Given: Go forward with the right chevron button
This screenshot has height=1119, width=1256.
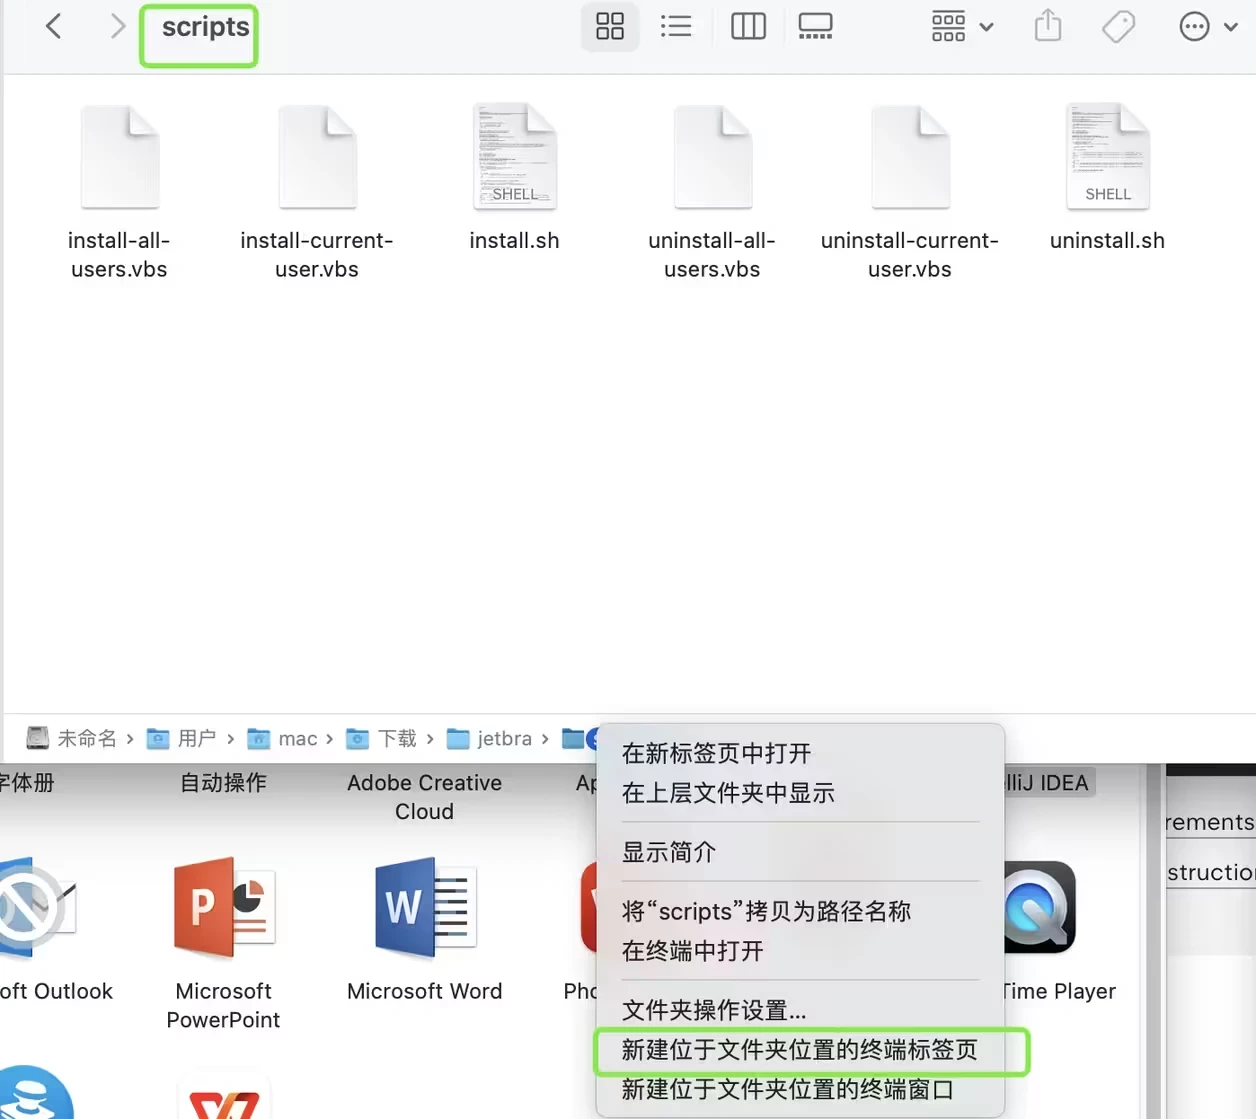Looking at the screenshot, I should 117,27.
